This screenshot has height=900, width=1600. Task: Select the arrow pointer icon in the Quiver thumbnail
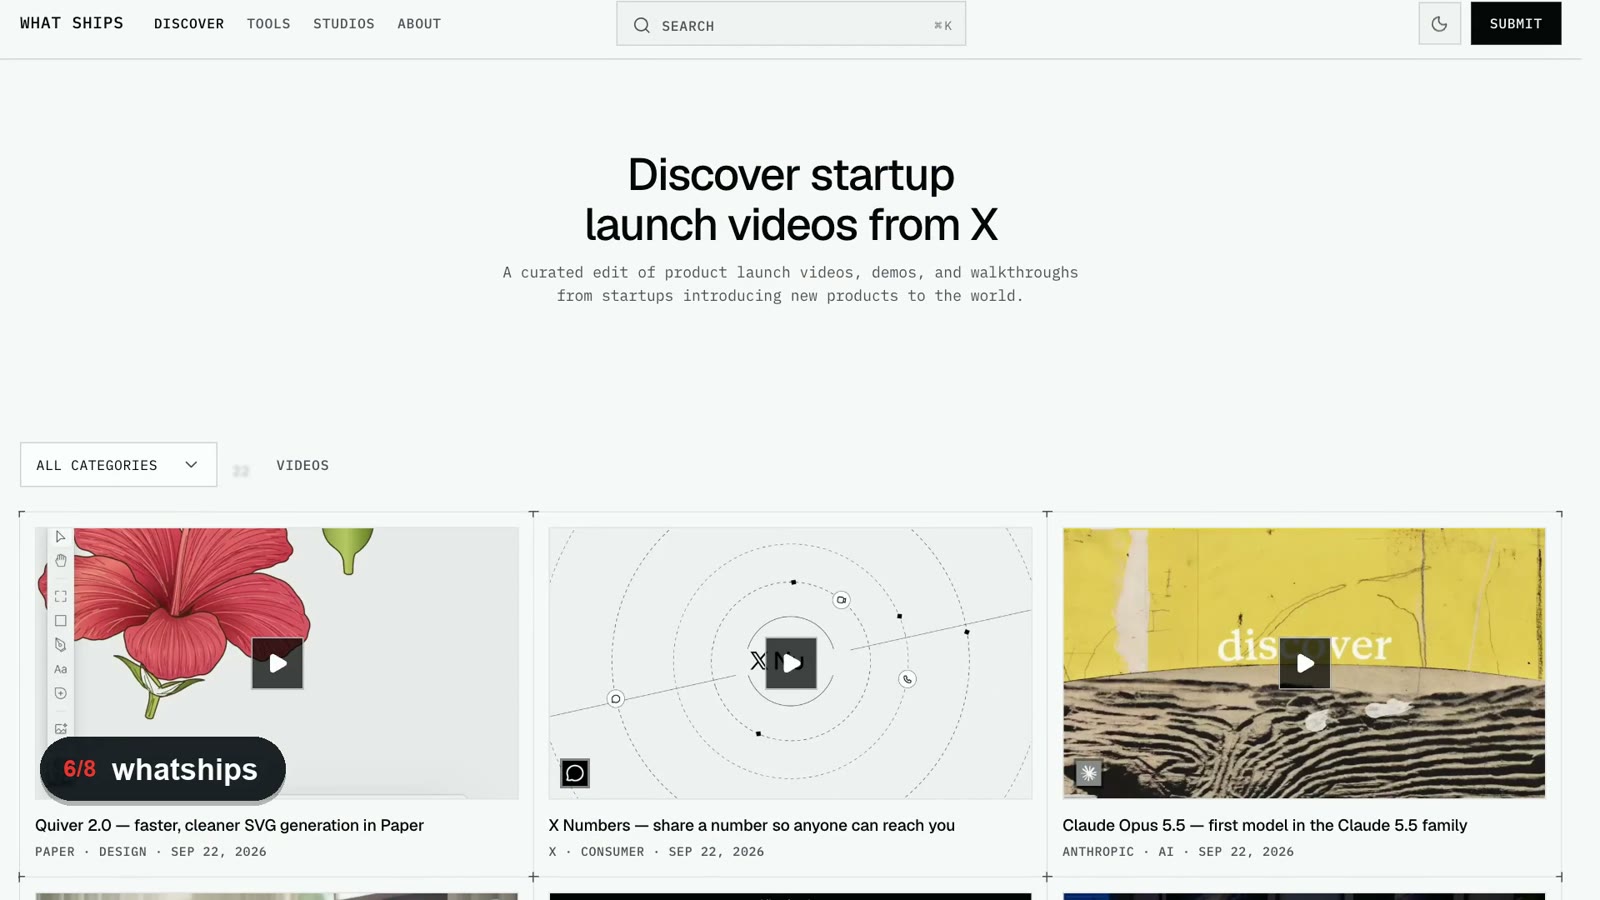pos(60,537)
